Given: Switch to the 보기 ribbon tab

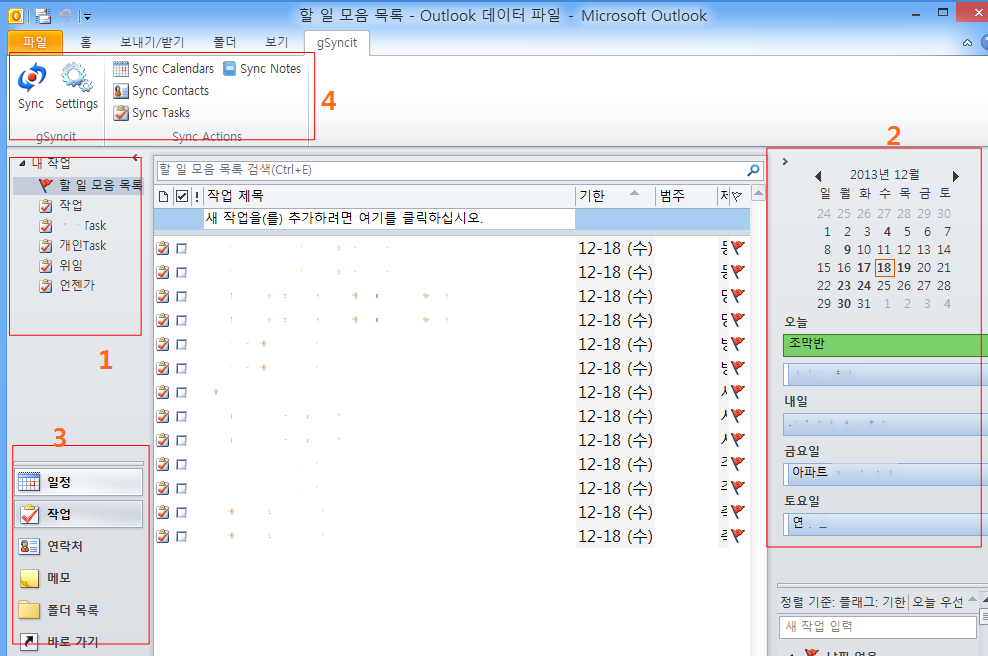Looking at the screenshot, I should 277,42.
